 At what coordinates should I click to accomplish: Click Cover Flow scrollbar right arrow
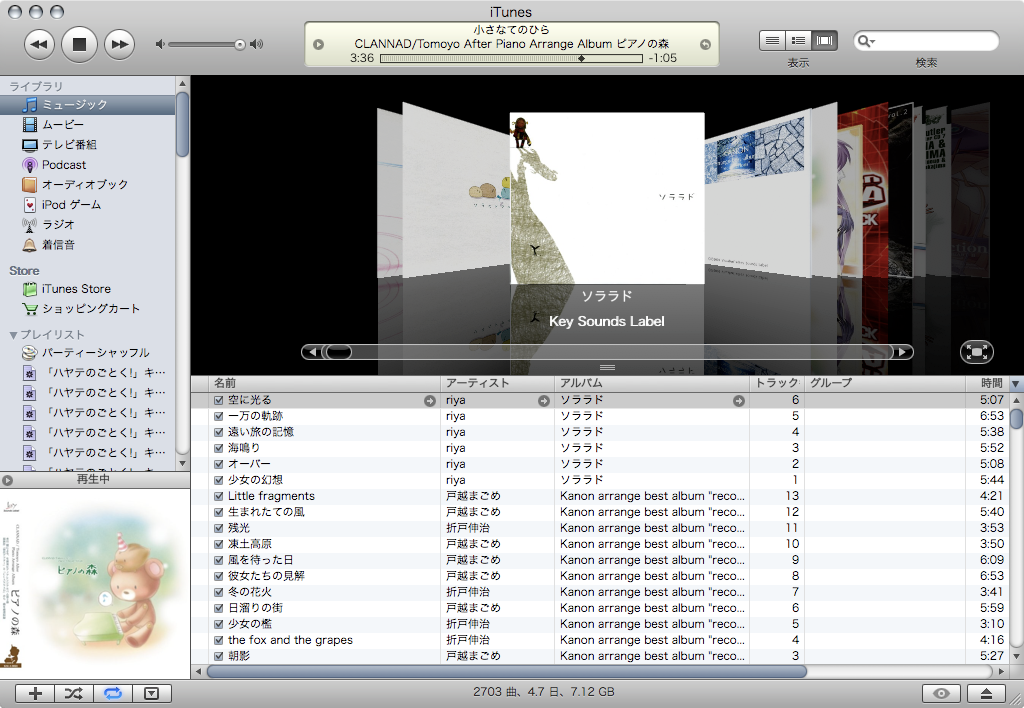pyautogui.click(x=903, y=353)
